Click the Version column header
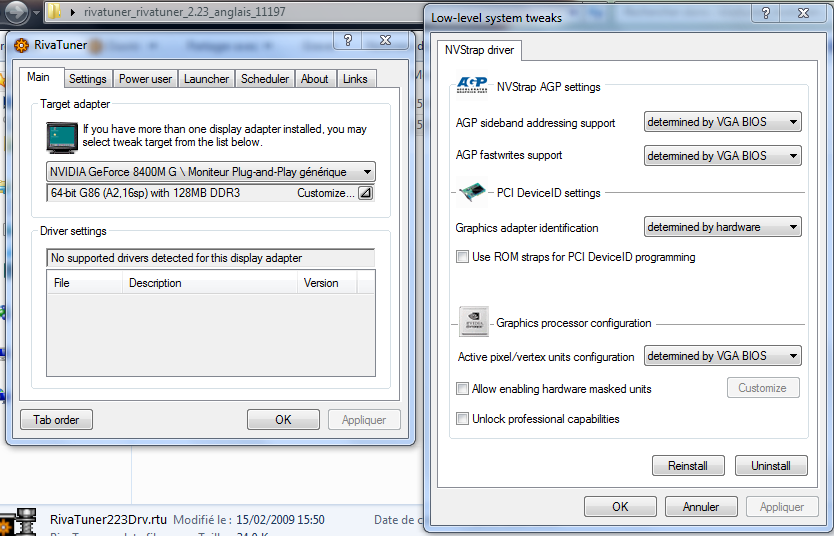The width and height of the screenshot is (834, 536). click(x=321, y=283)
